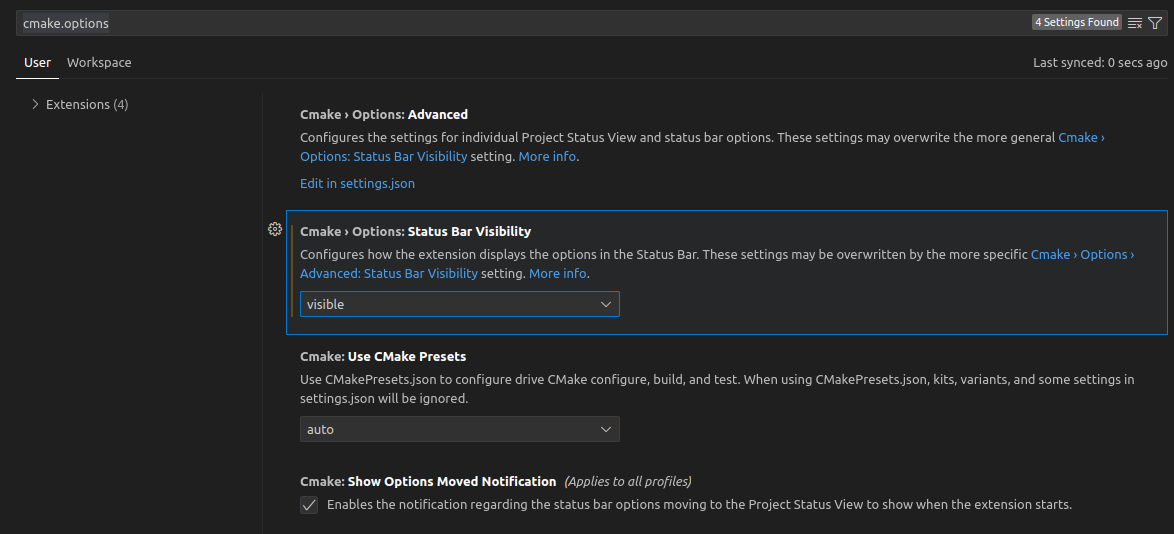
Task: Open the filter settings funnel menu
Action: coord(1155,23)
